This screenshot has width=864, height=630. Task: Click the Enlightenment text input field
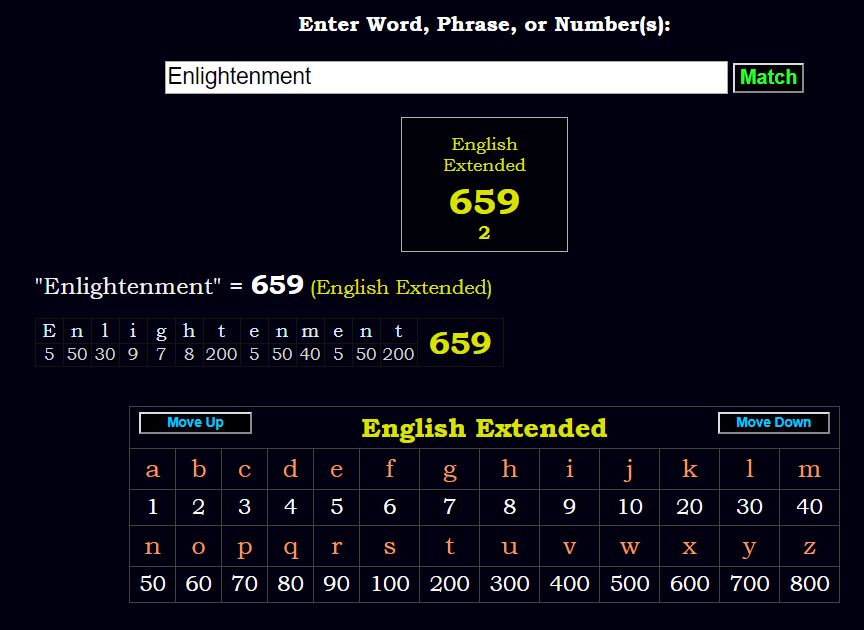pyautogui.click(x=446, y=77)
